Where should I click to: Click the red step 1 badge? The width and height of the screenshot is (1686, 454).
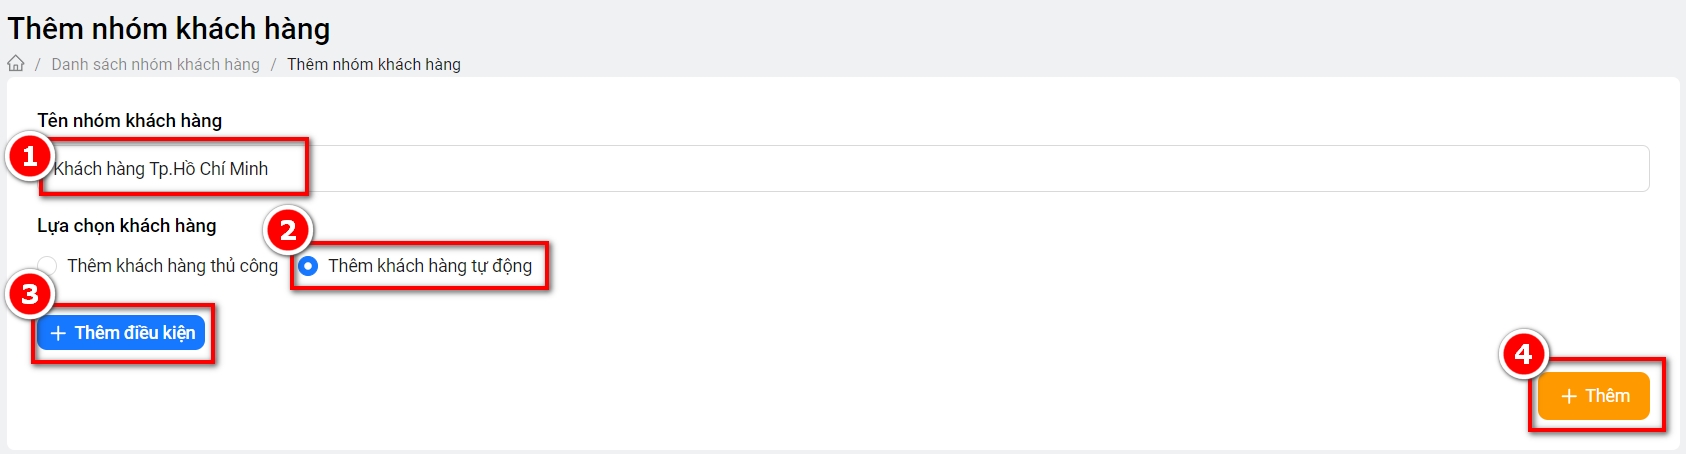[x=30, y=156]
